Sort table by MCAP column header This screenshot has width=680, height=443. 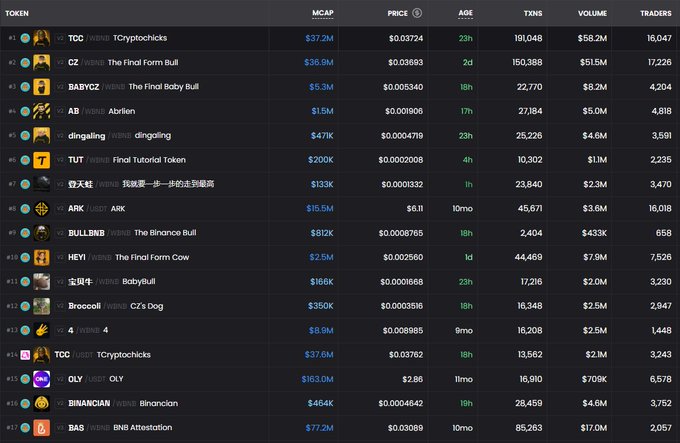[x=323, y=13]
